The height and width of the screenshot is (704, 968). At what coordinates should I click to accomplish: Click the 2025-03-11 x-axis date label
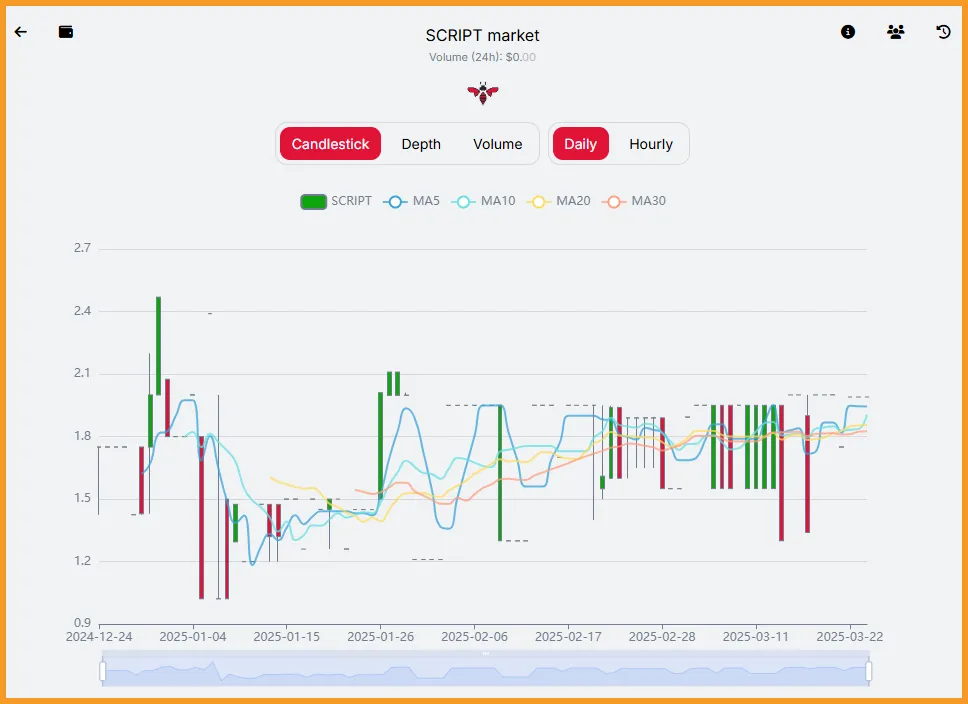coord(756,637)
